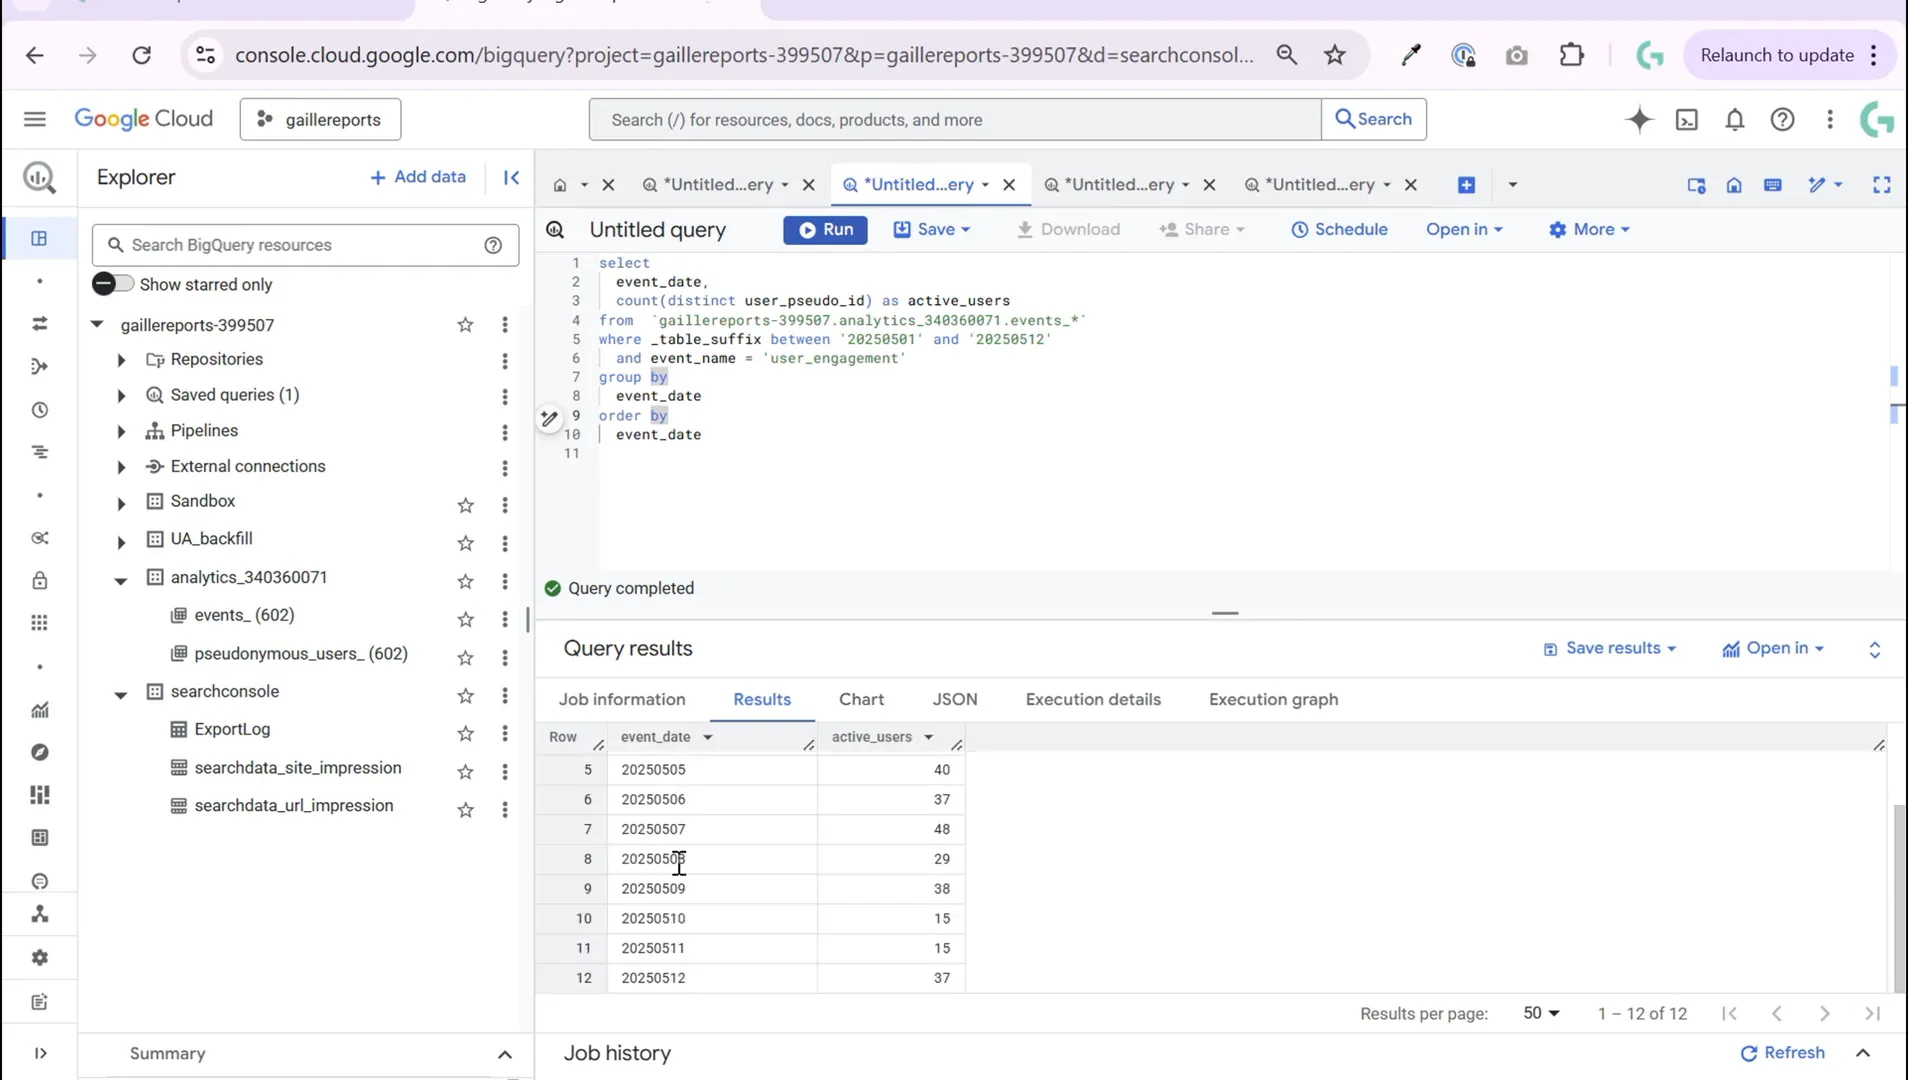Refresh the job history
This screenshot has height=1080, width=1908.
(1782, 1053)
